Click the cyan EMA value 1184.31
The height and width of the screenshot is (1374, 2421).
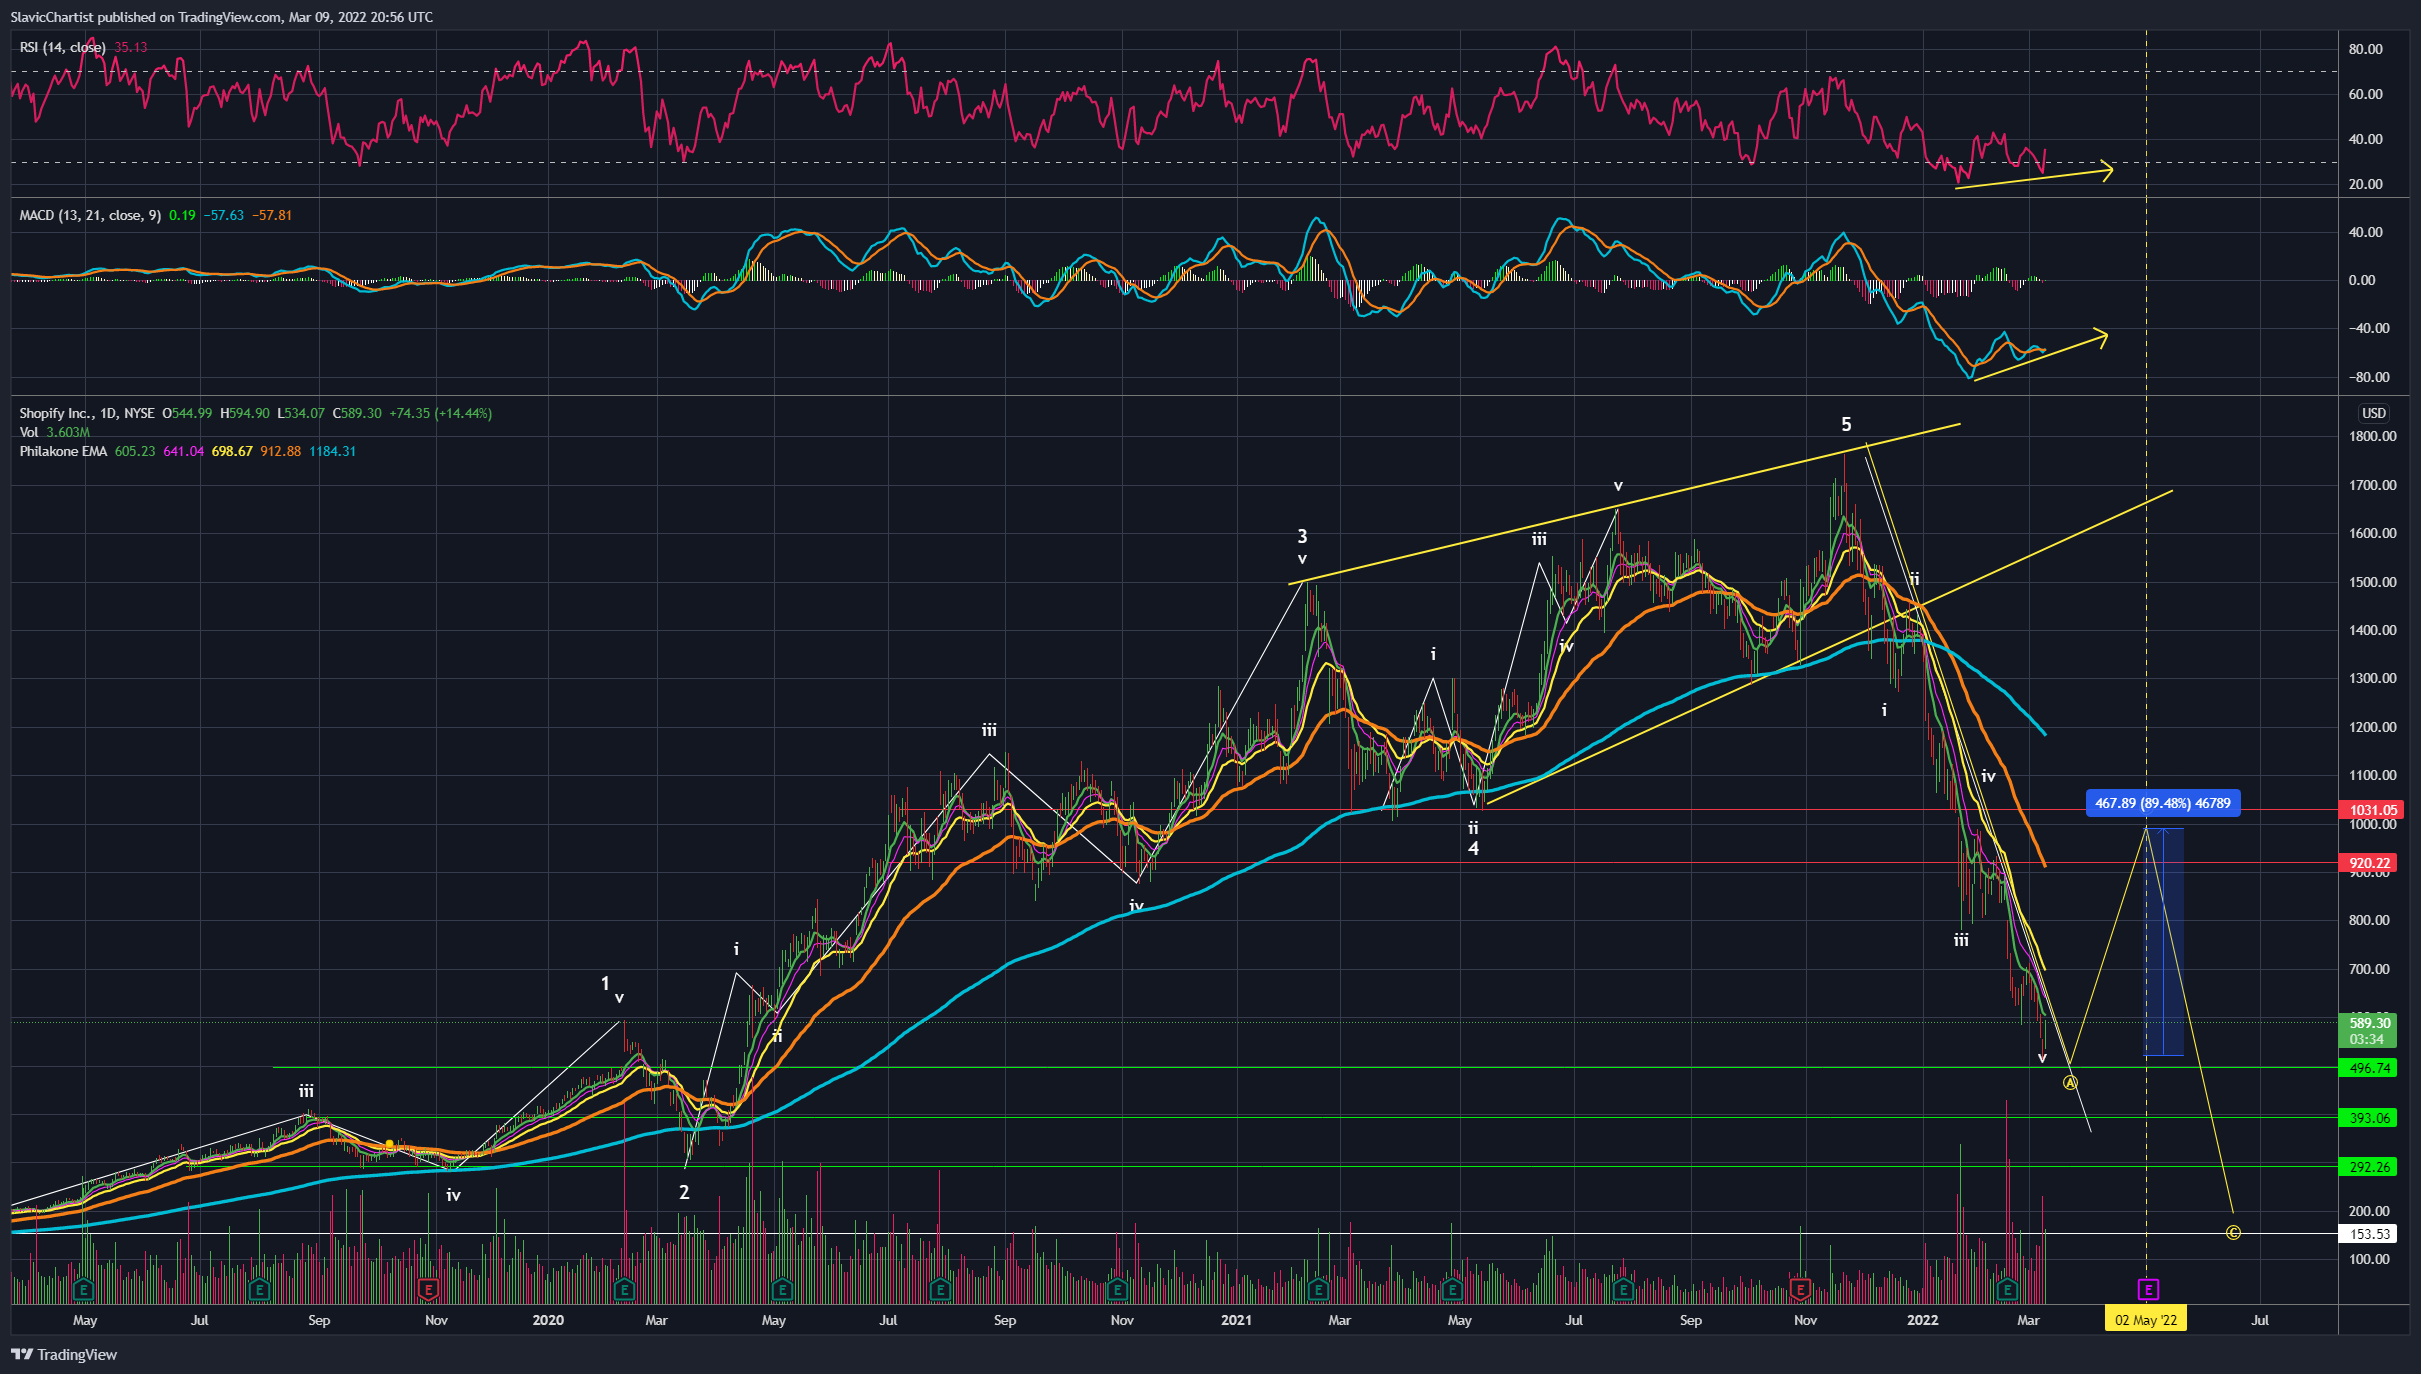tap(333, 451)
